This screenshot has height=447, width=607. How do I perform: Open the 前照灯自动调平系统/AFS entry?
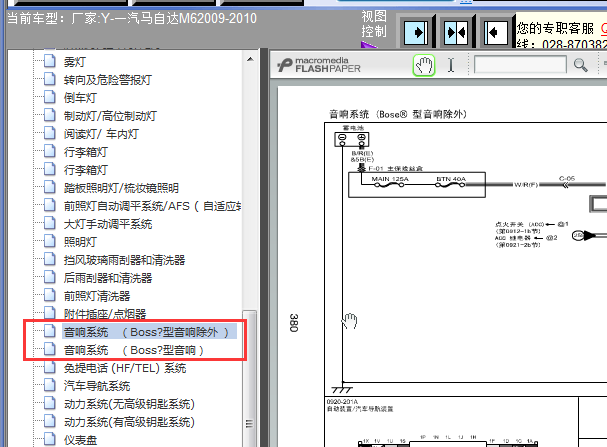tap(153, 206)
